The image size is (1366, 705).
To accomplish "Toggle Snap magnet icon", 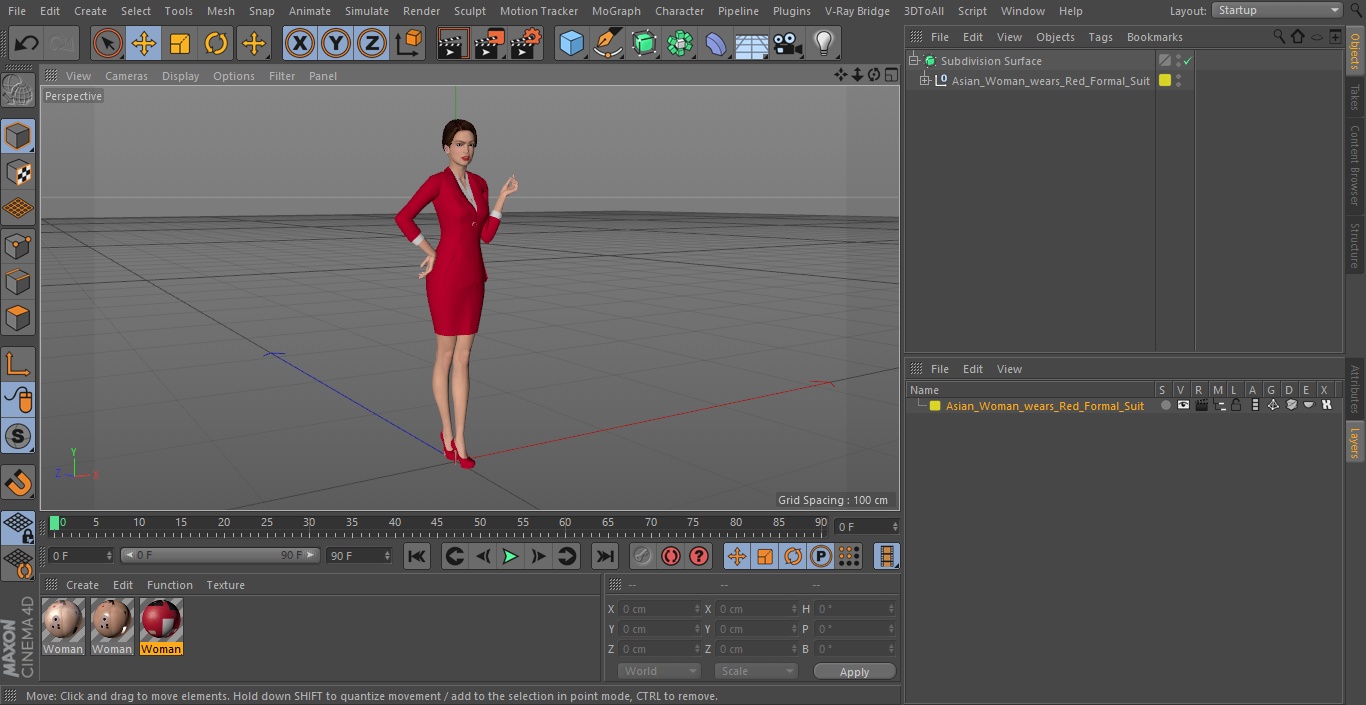I will [x=18, y=483].
